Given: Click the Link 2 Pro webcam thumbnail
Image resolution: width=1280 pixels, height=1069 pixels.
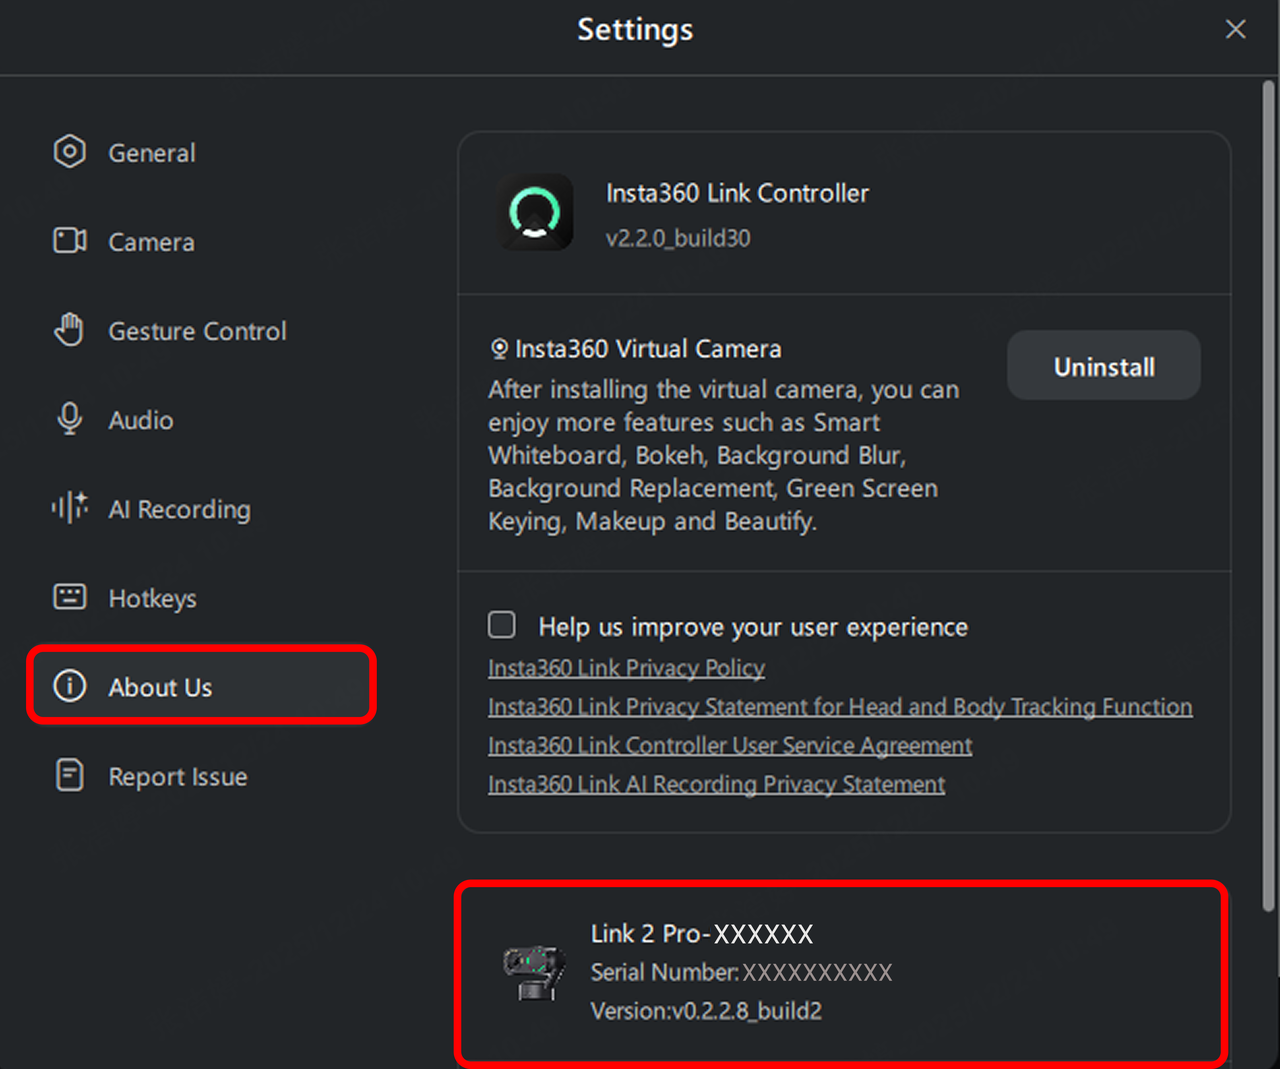Looking at the screenshot, I should 534,972.
